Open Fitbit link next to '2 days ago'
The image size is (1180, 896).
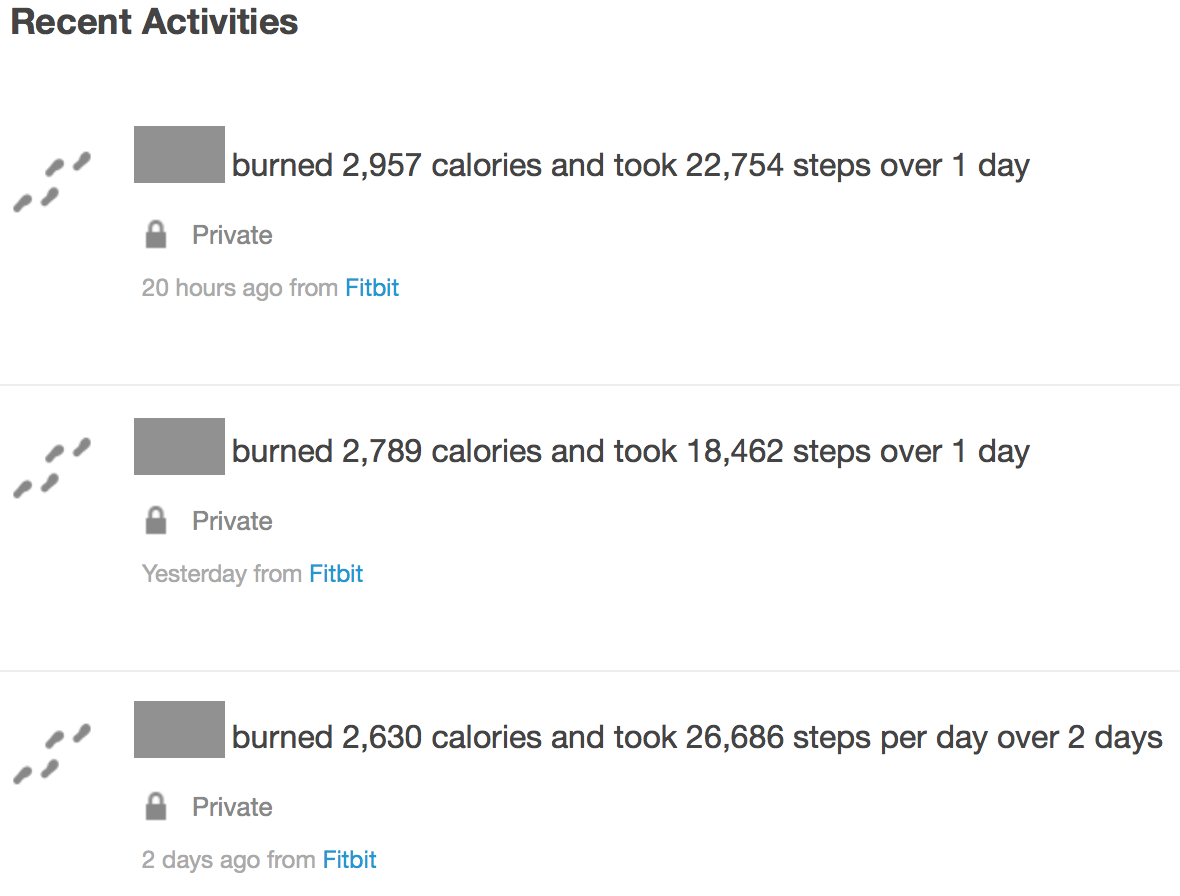349,860
